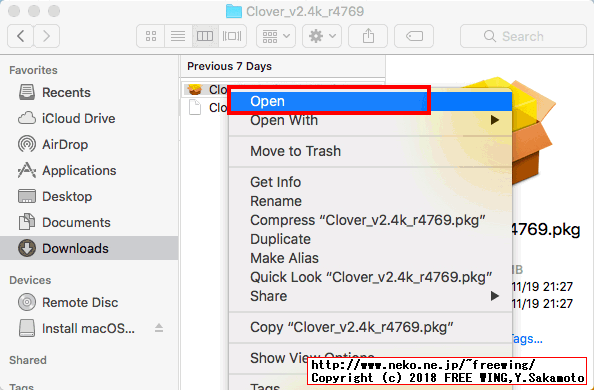Screen dimensions: 594x390
Task: Select Remote Disc under Devices
Action: [x=89, y=302]
